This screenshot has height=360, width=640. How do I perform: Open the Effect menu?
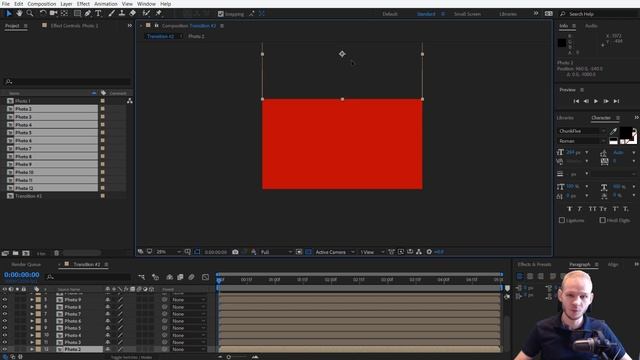[83, 4]
